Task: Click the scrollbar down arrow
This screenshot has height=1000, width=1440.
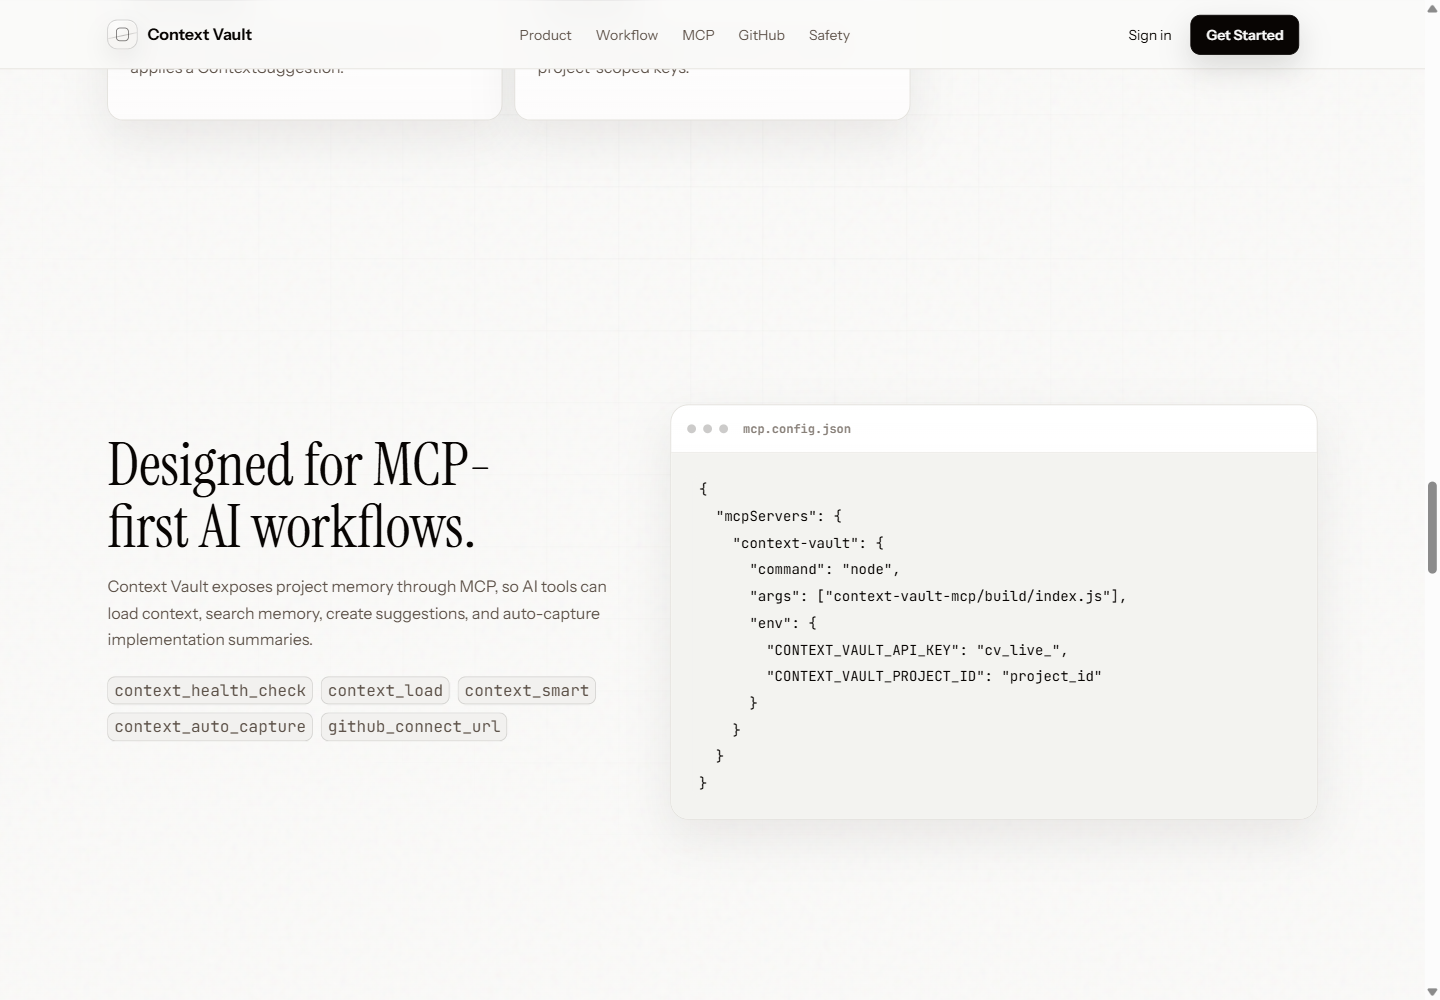Action: coord(1432,992)
